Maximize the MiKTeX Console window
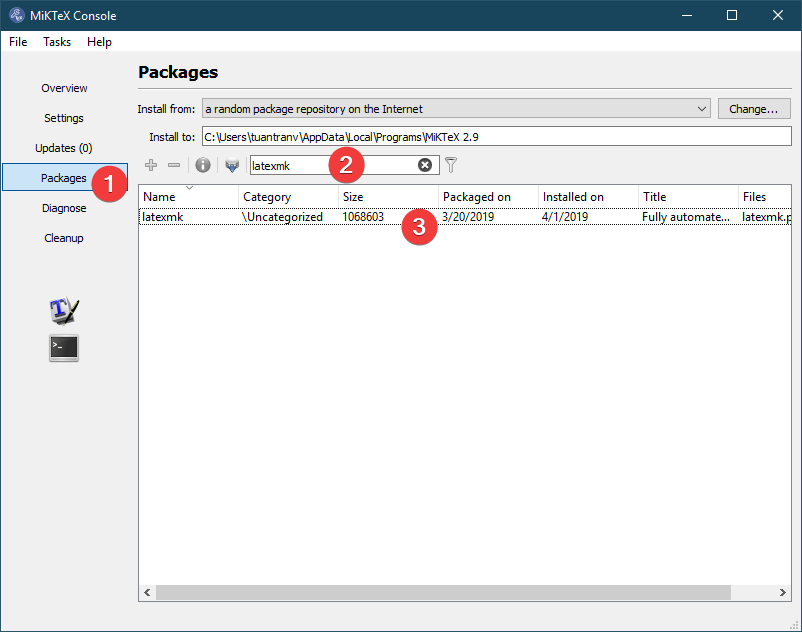 pos(732,15)
